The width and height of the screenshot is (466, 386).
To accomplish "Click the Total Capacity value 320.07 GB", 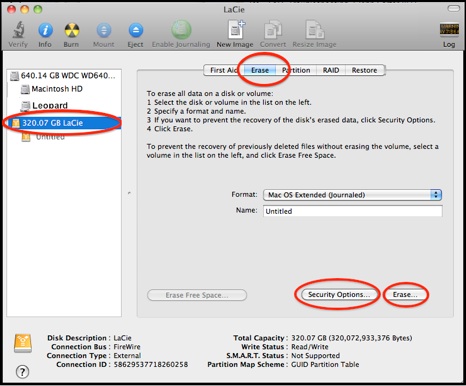I will (x=352, y=338).
